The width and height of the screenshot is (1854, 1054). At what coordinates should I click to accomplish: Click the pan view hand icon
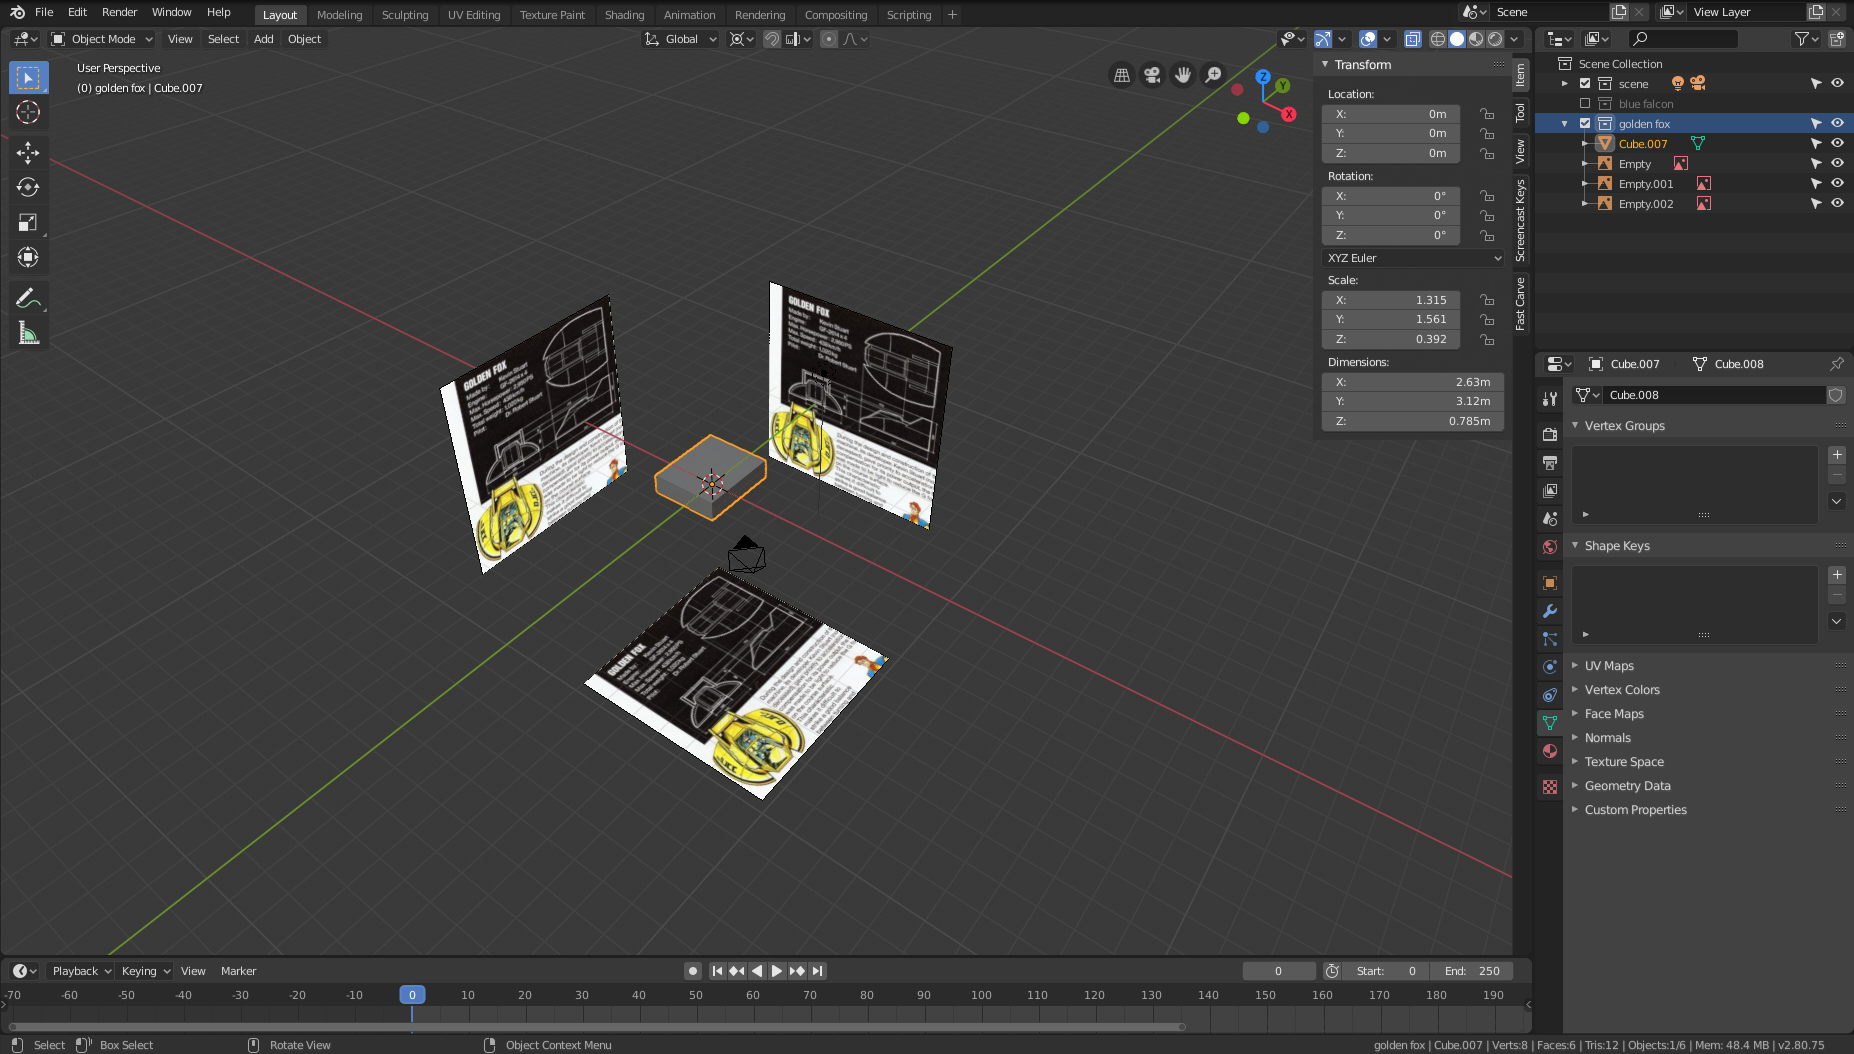1183,75
